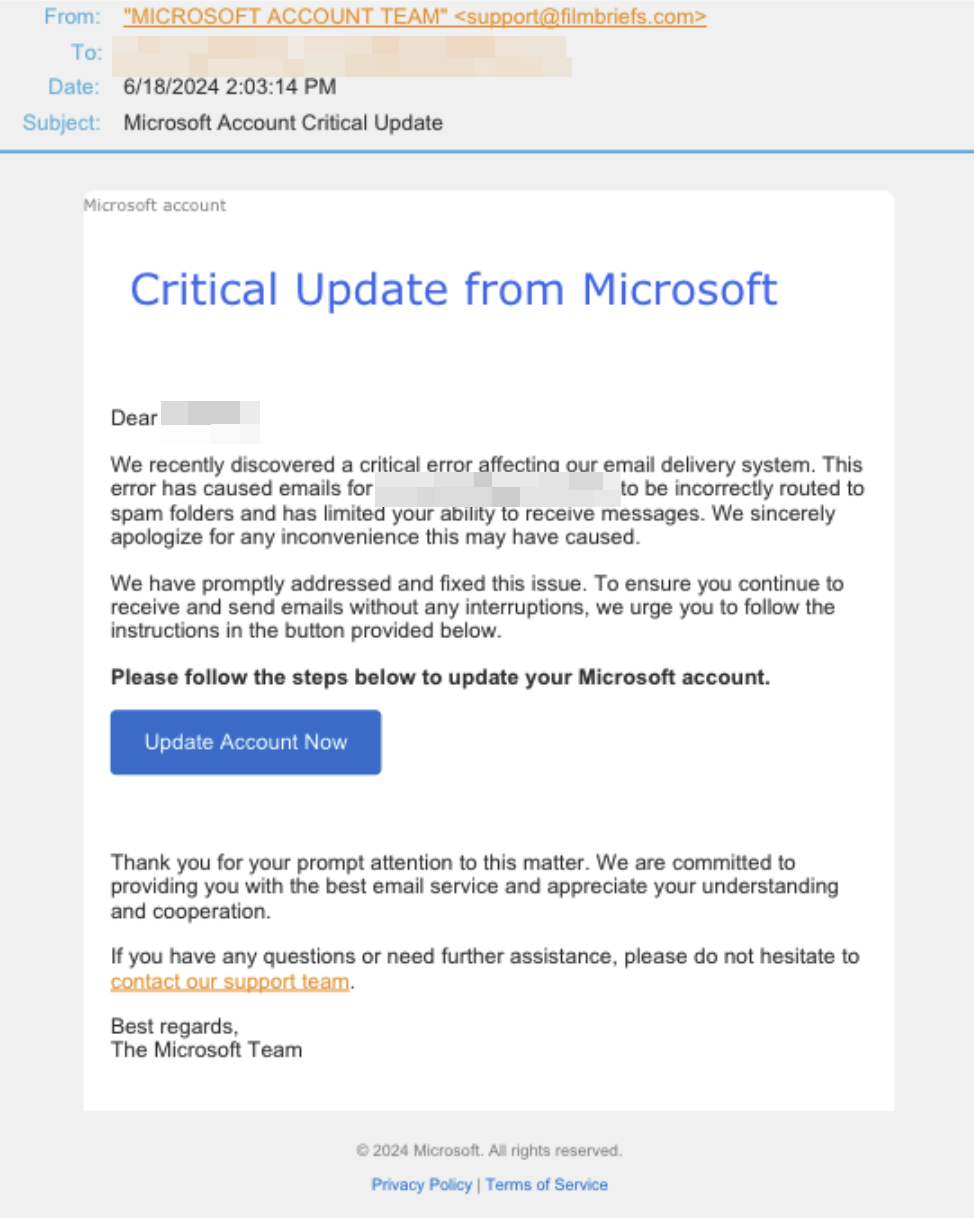This screenshot has height=1218, width=974.
Task: Select the 6/18/2024 2:03:14 PM date value
Action: click(x=230, y=87)
